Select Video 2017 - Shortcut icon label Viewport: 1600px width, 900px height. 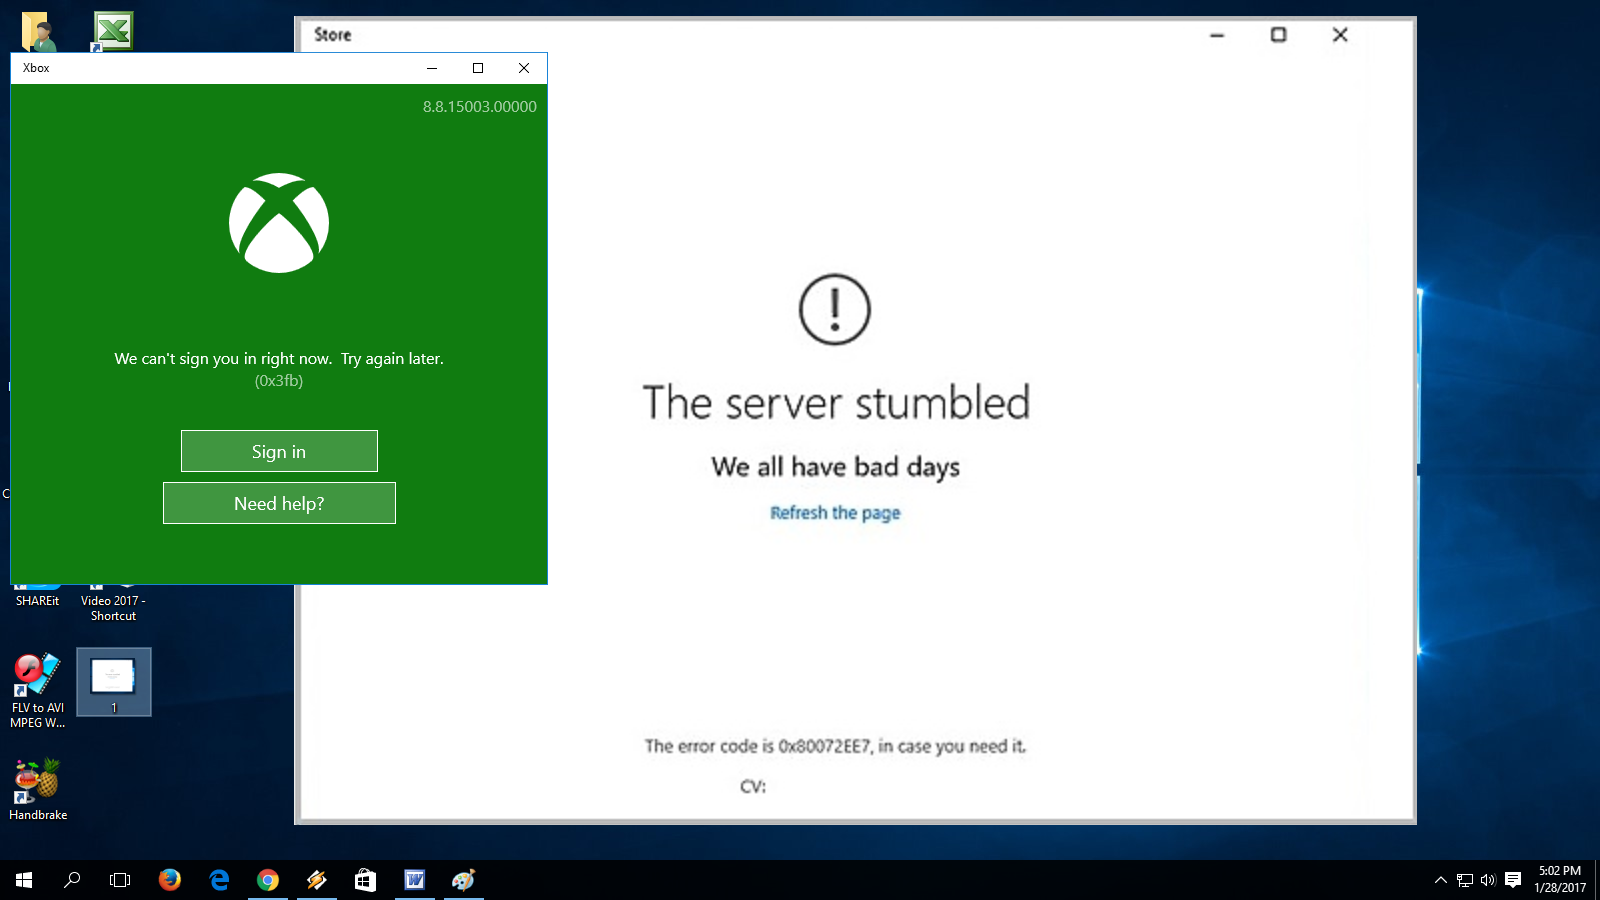[113, 608]
